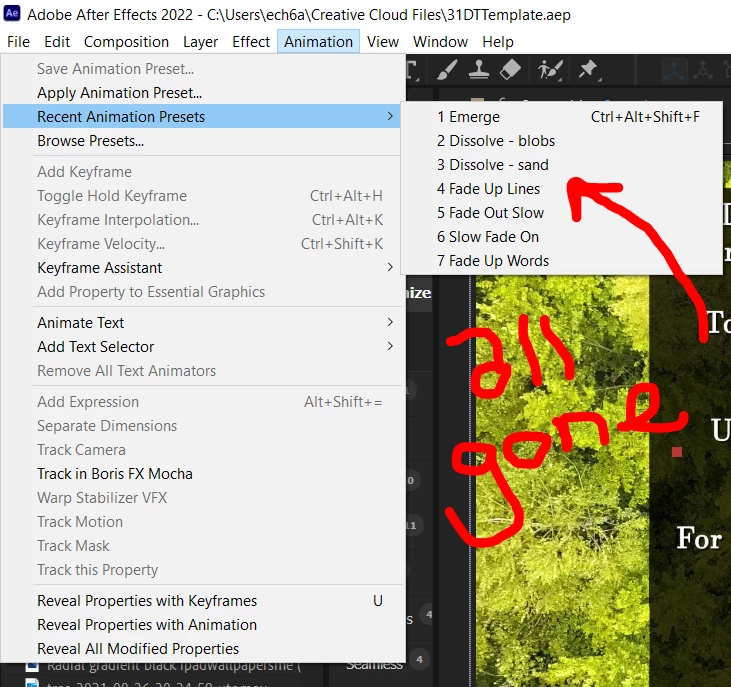Open the Effect menu

point(251,42)
